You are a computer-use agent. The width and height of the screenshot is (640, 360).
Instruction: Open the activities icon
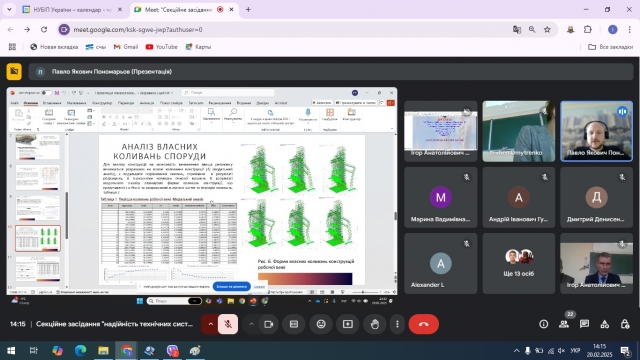click(605, 324)
